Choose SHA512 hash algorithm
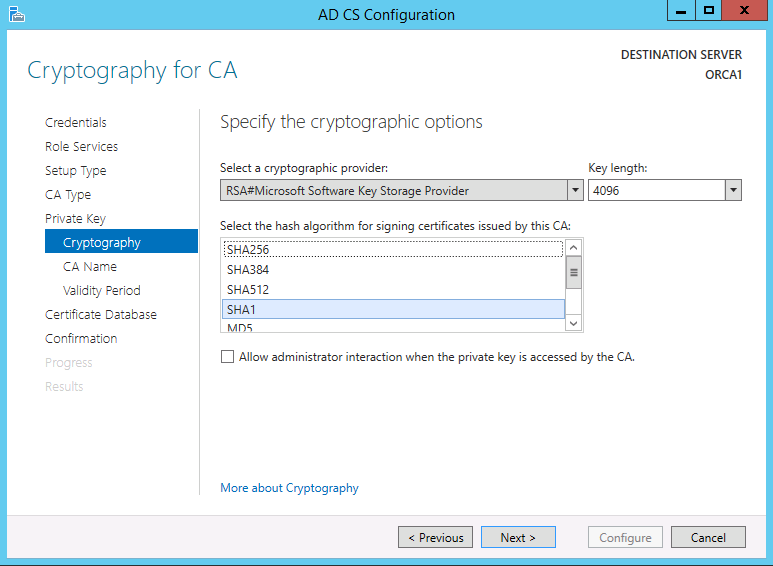Image resolution: width=773 pixels, height=566 pixels. point(392,290)
